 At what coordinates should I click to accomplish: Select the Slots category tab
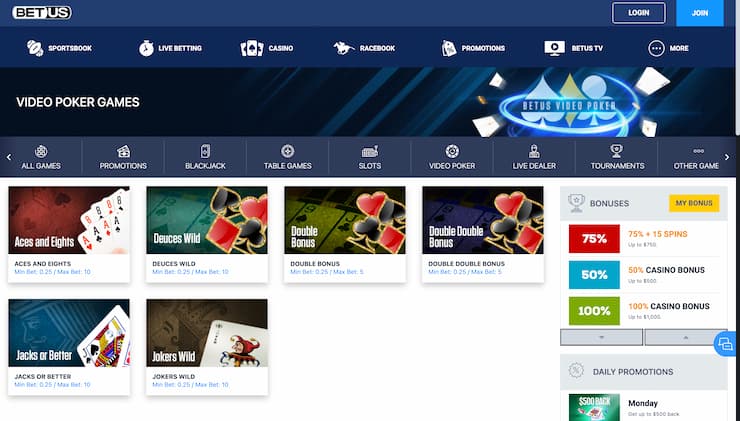370,157
